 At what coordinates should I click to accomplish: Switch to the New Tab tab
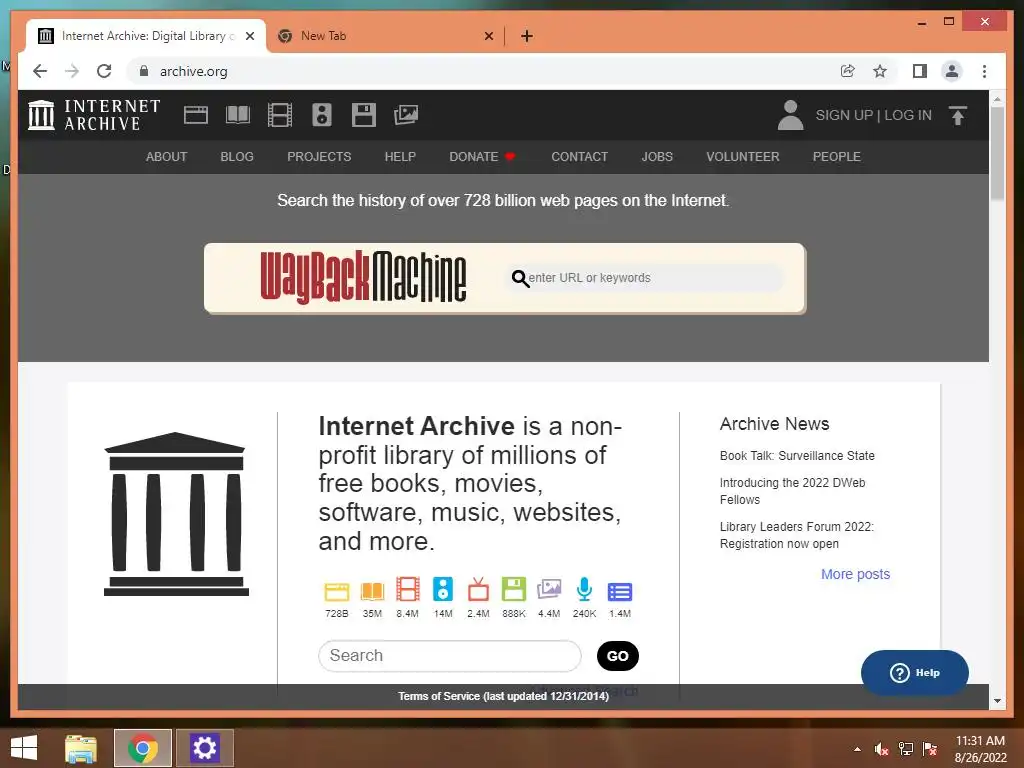(385, 36)
